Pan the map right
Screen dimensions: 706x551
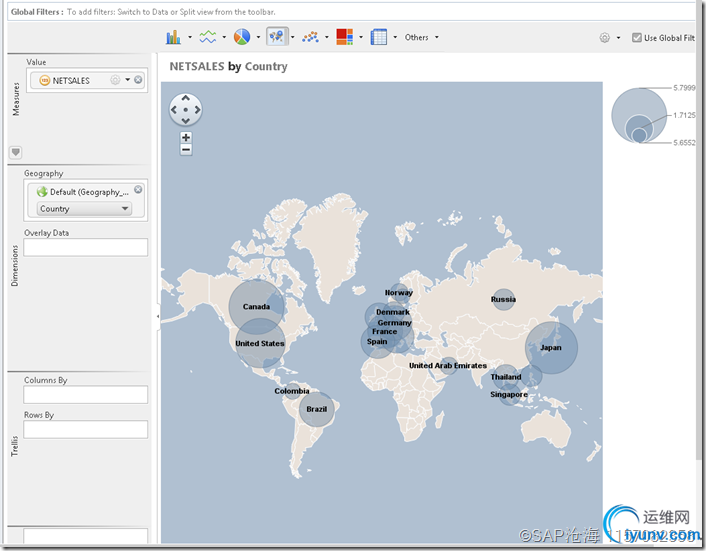point(197,110)
